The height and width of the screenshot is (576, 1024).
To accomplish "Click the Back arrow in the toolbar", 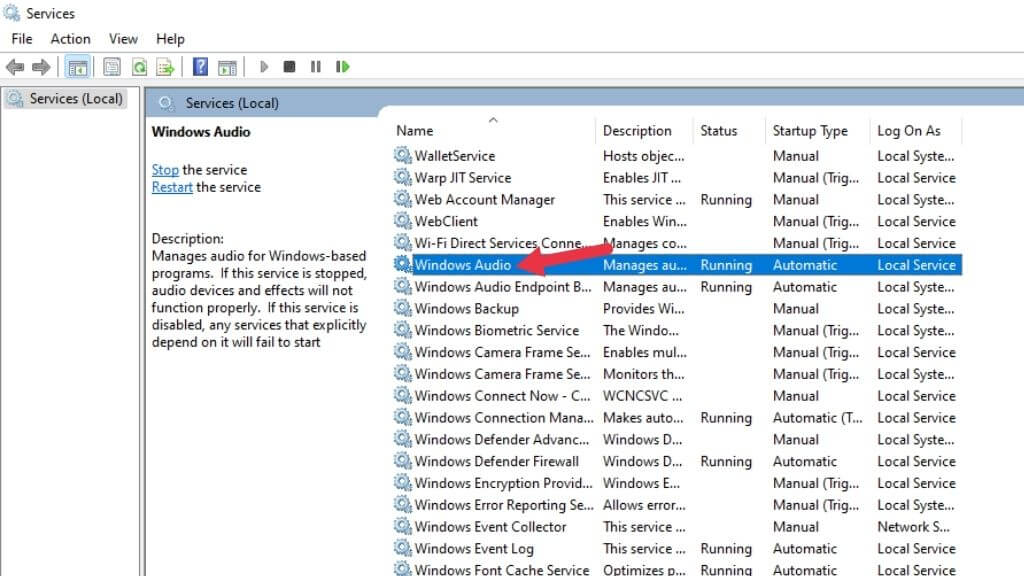I will pos(14,67).
